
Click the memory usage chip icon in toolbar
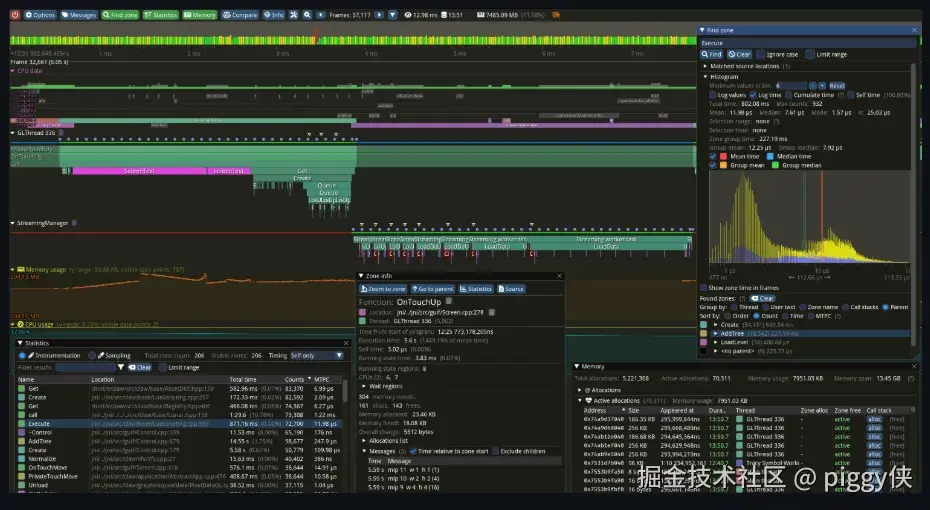[480, 15]
